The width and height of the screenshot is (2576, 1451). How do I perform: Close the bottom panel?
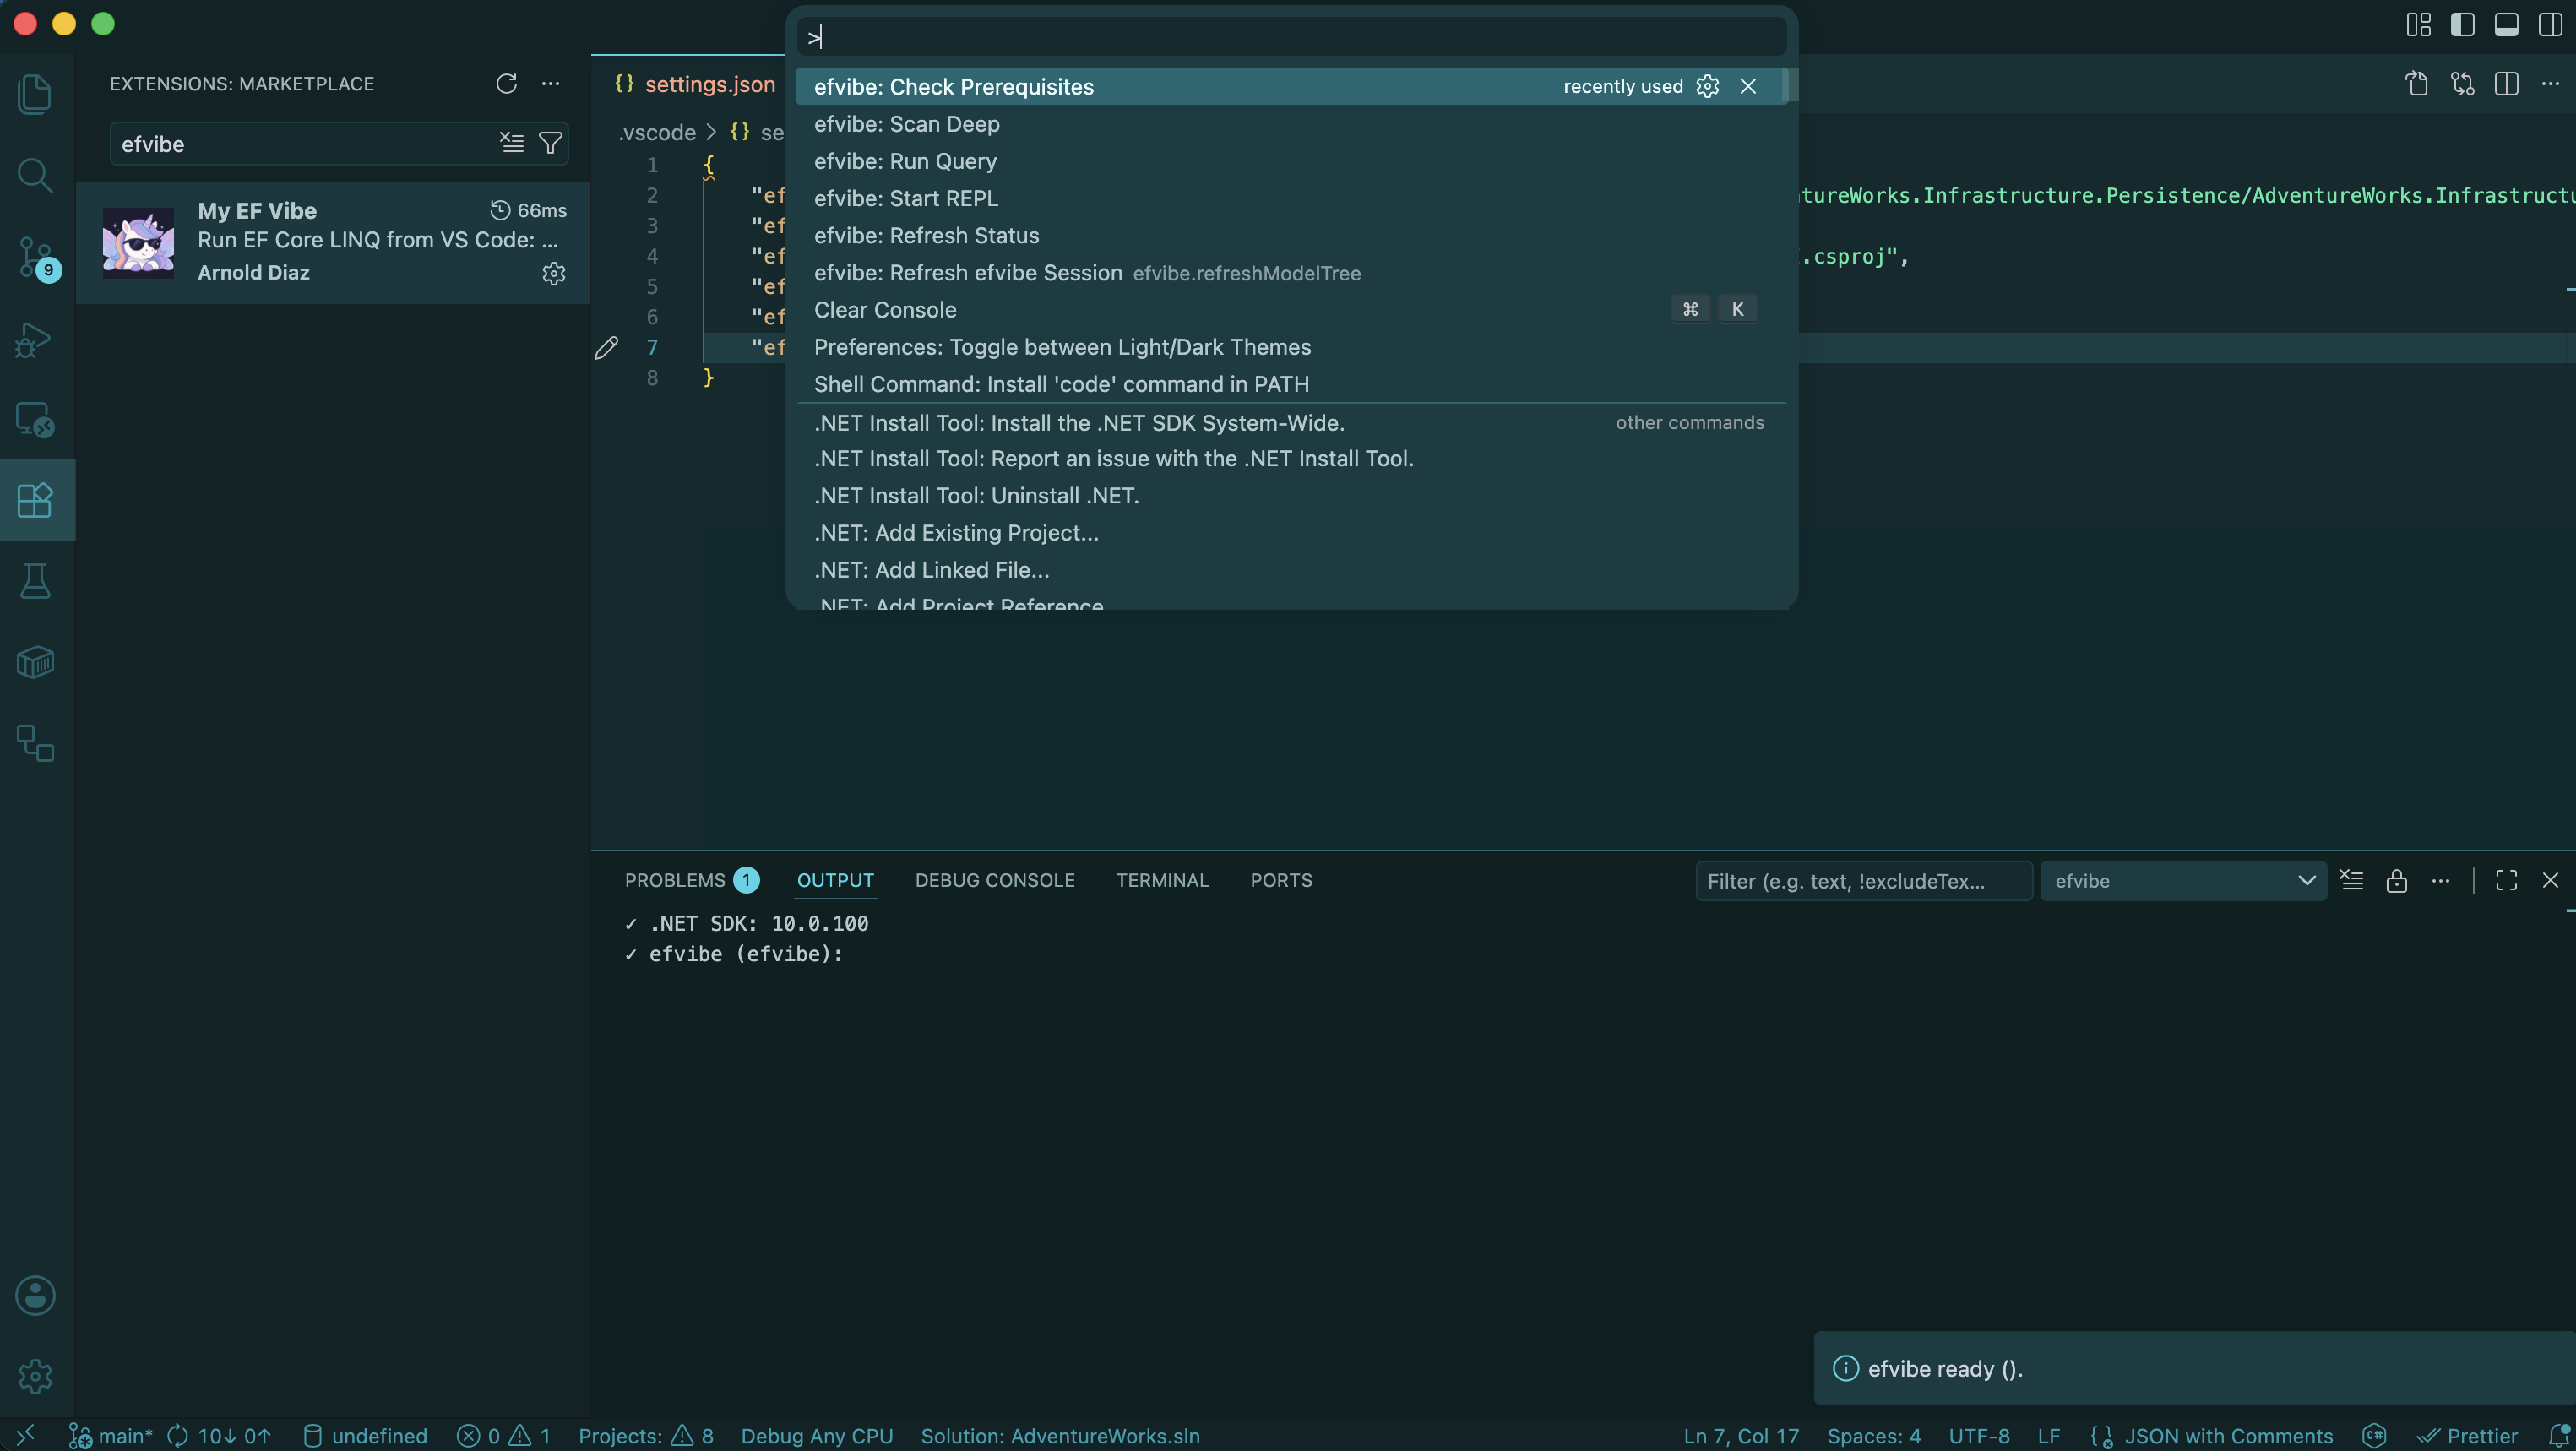tap(2551, 880)
